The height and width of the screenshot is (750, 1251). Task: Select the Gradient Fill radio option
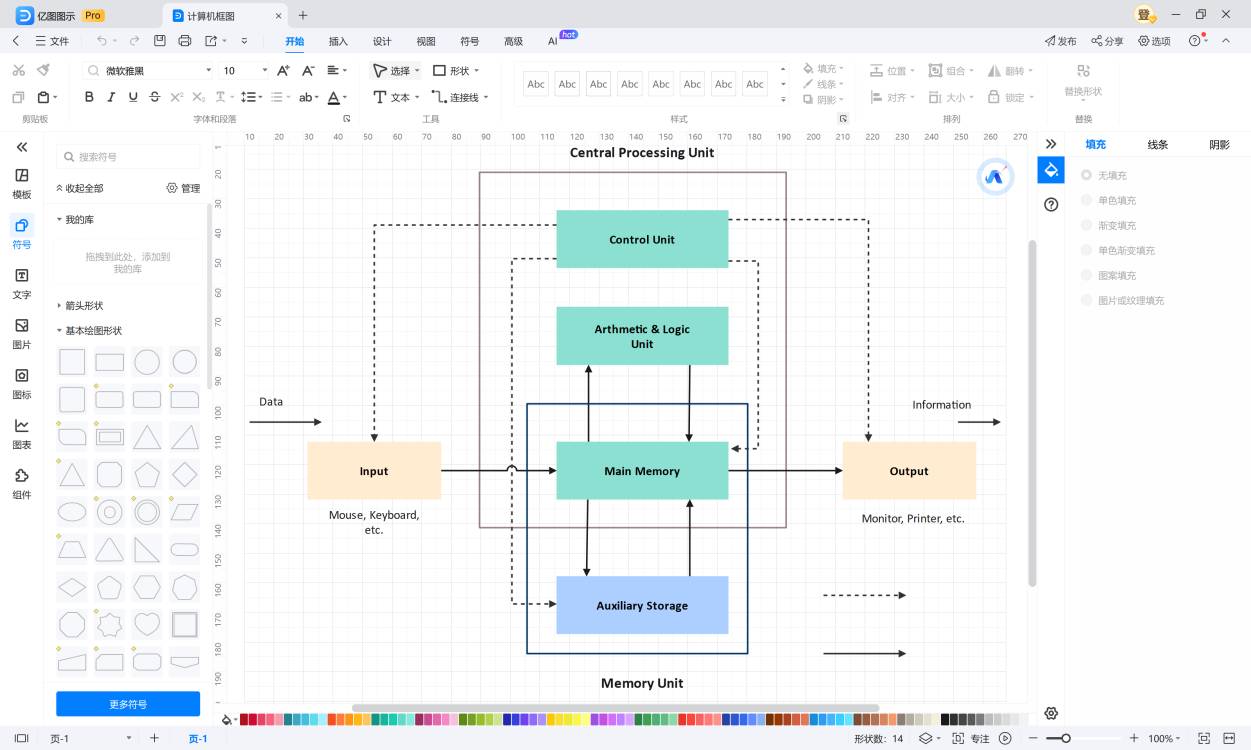pyautogui.click(x=1087, y=226)
